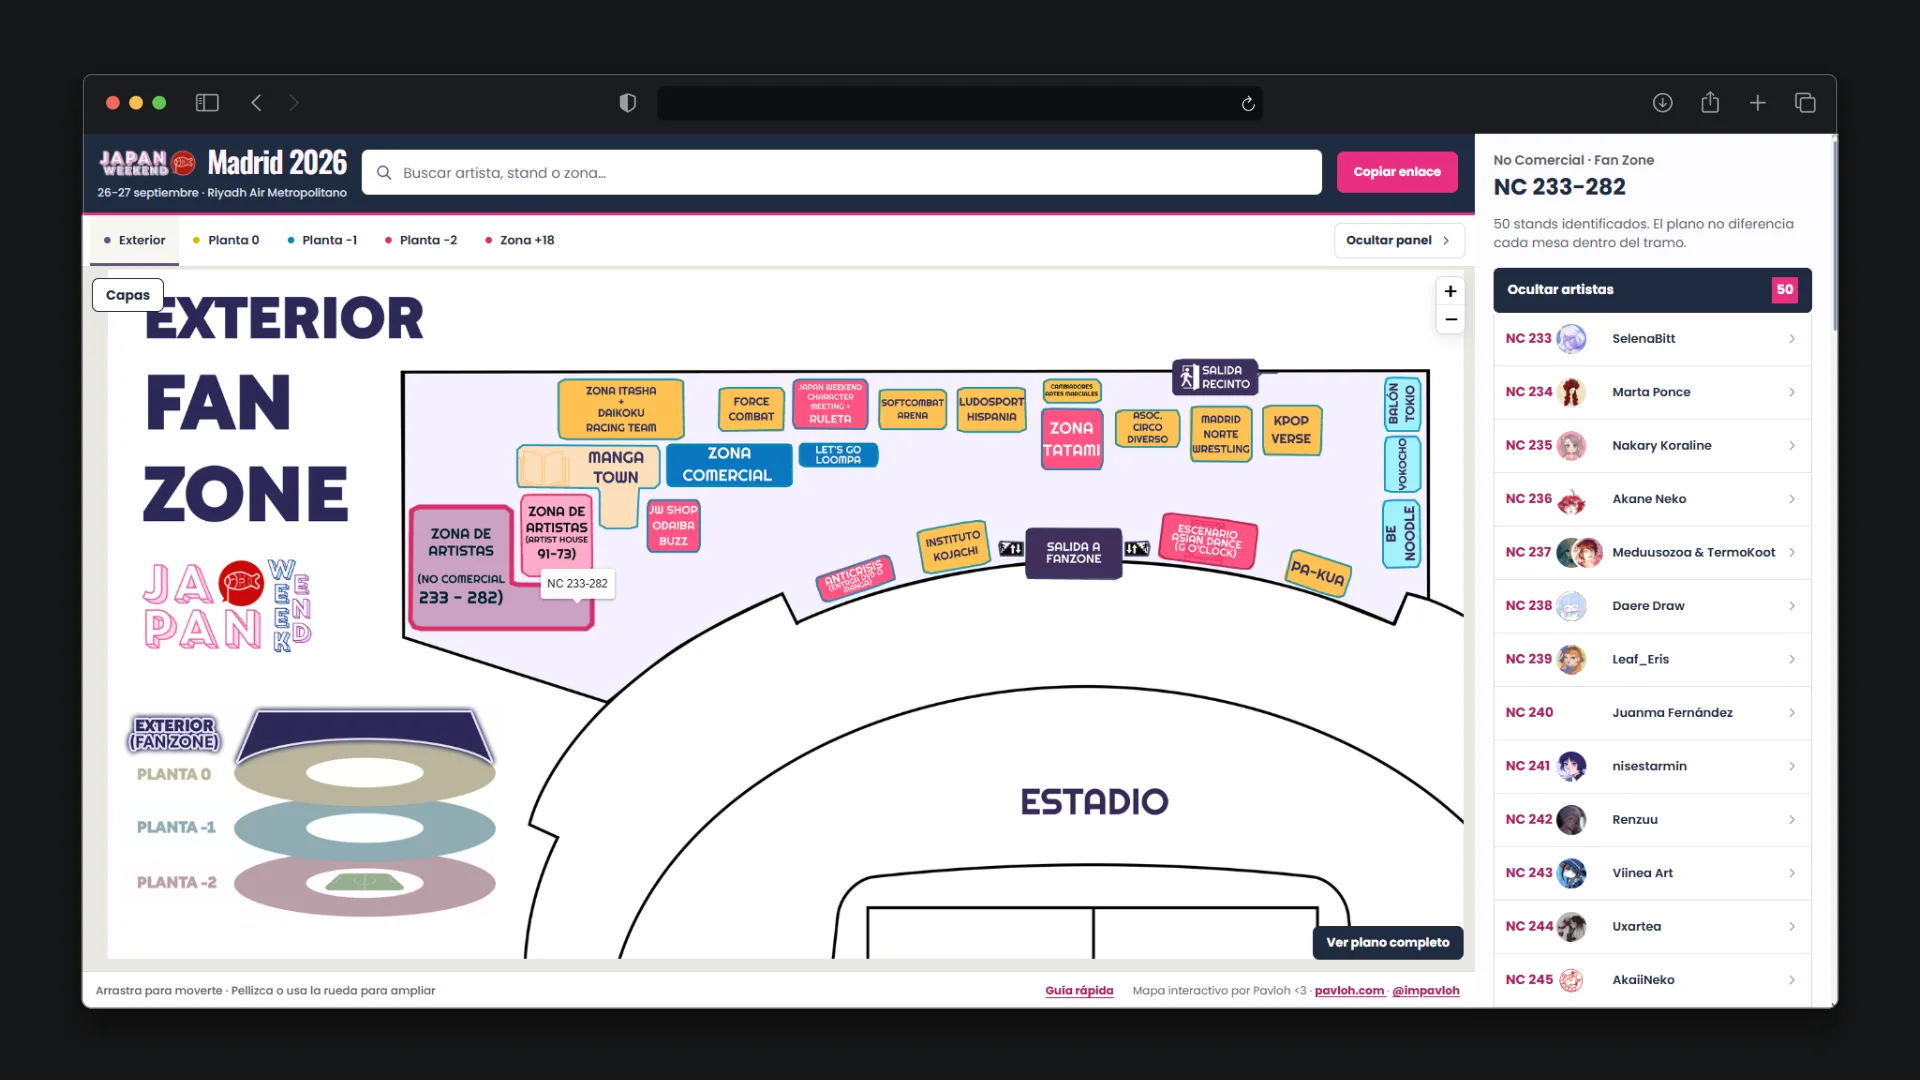Switch to the Planta -1 tab
1920x1080 pixels.
[x=322, y=240]
